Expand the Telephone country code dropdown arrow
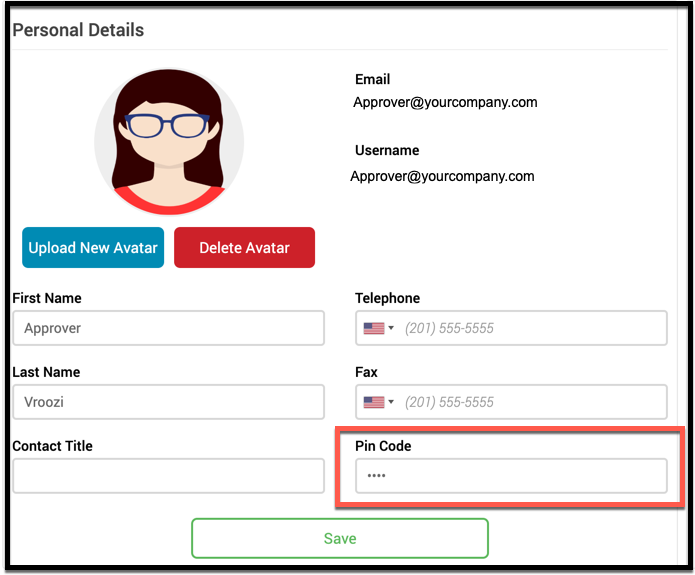This screenshot has width=695, height=575. point(391,328)
